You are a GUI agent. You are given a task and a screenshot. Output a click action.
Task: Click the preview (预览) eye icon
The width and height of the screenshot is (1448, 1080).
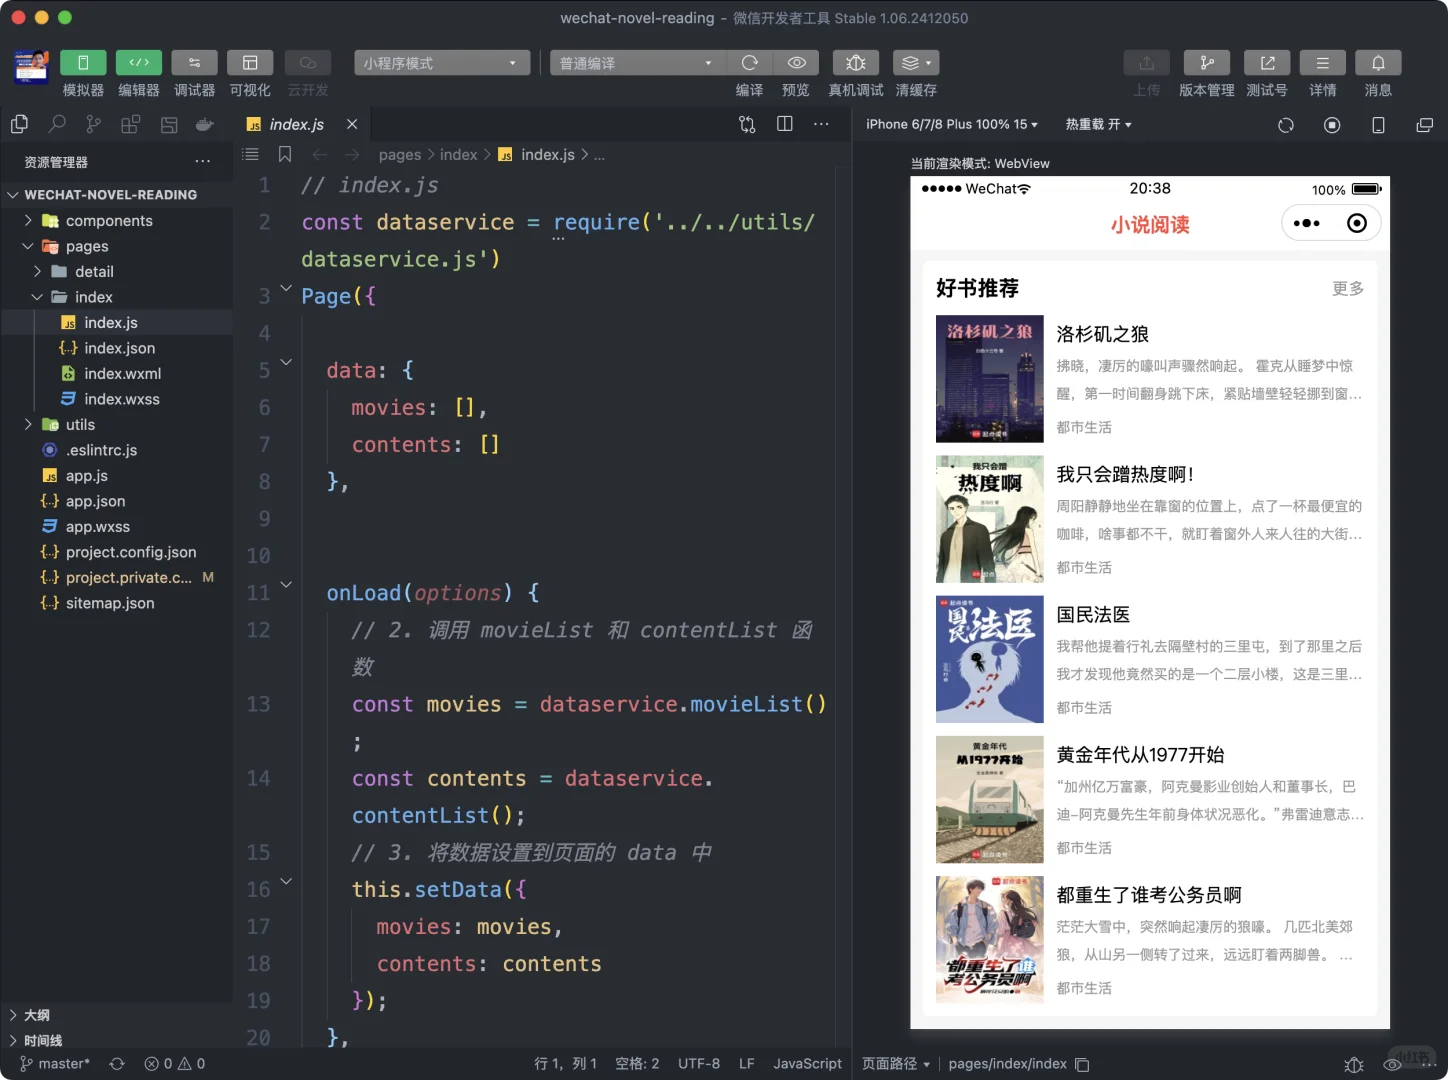[796, 63]
